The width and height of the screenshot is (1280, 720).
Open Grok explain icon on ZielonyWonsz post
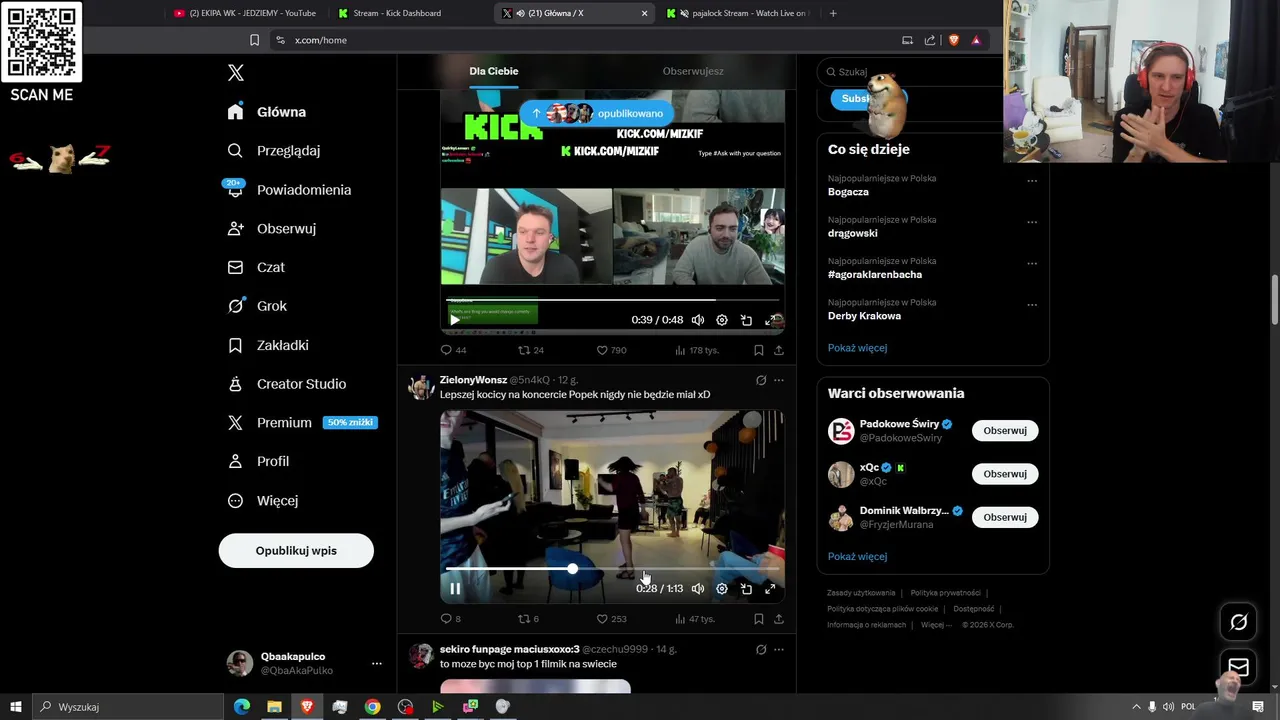[x=761, y=380]
